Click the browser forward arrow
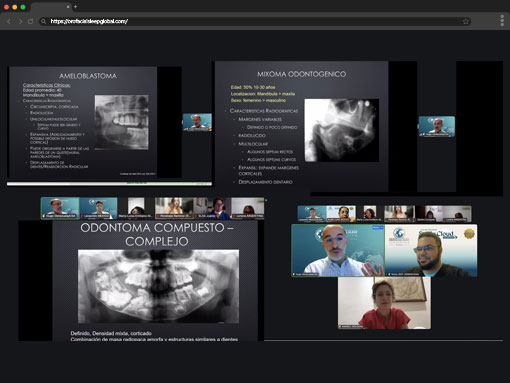 tap(20, 21)
